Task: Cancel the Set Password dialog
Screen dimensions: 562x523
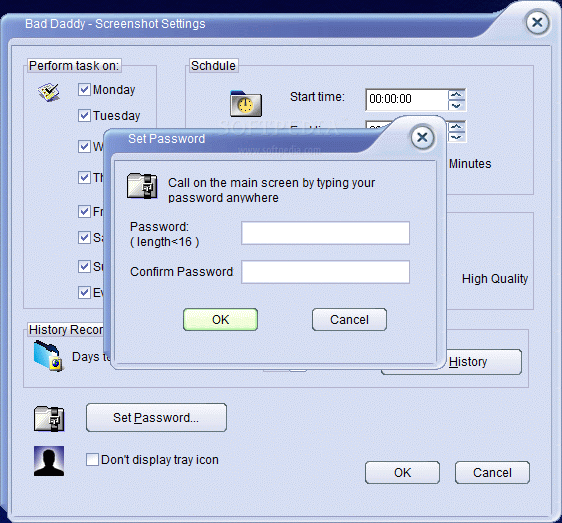Action: tap(349, 319)
